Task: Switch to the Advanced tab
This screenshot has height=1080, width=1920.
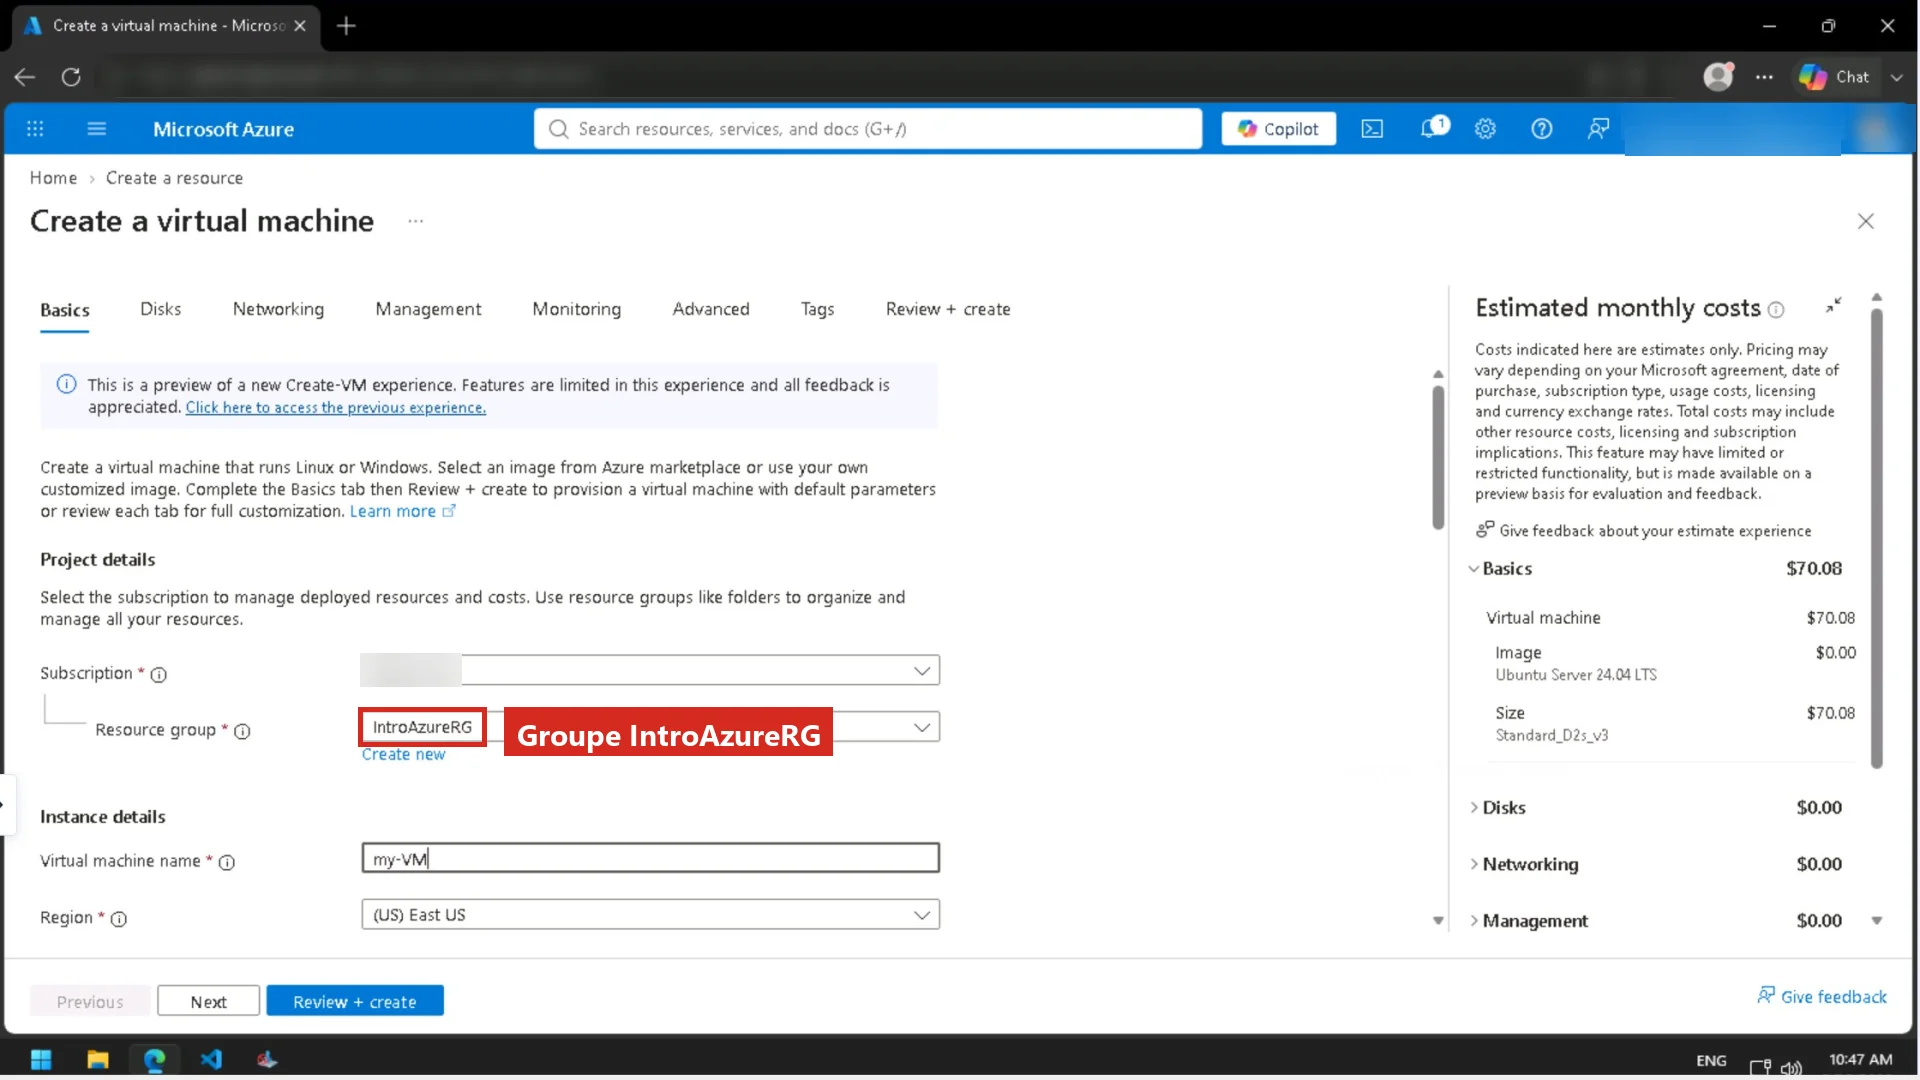Action: click(710, 310)
